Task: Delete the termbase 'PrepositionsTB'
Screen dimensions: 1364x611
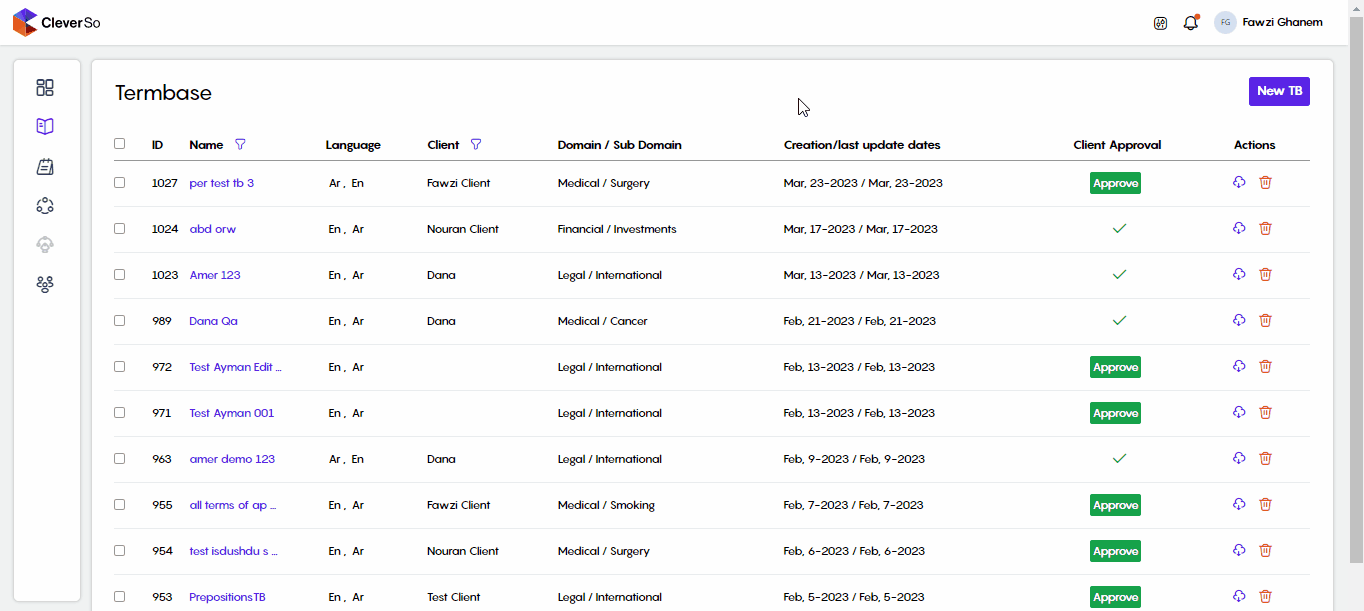Action: click(x=1265, y=596)
